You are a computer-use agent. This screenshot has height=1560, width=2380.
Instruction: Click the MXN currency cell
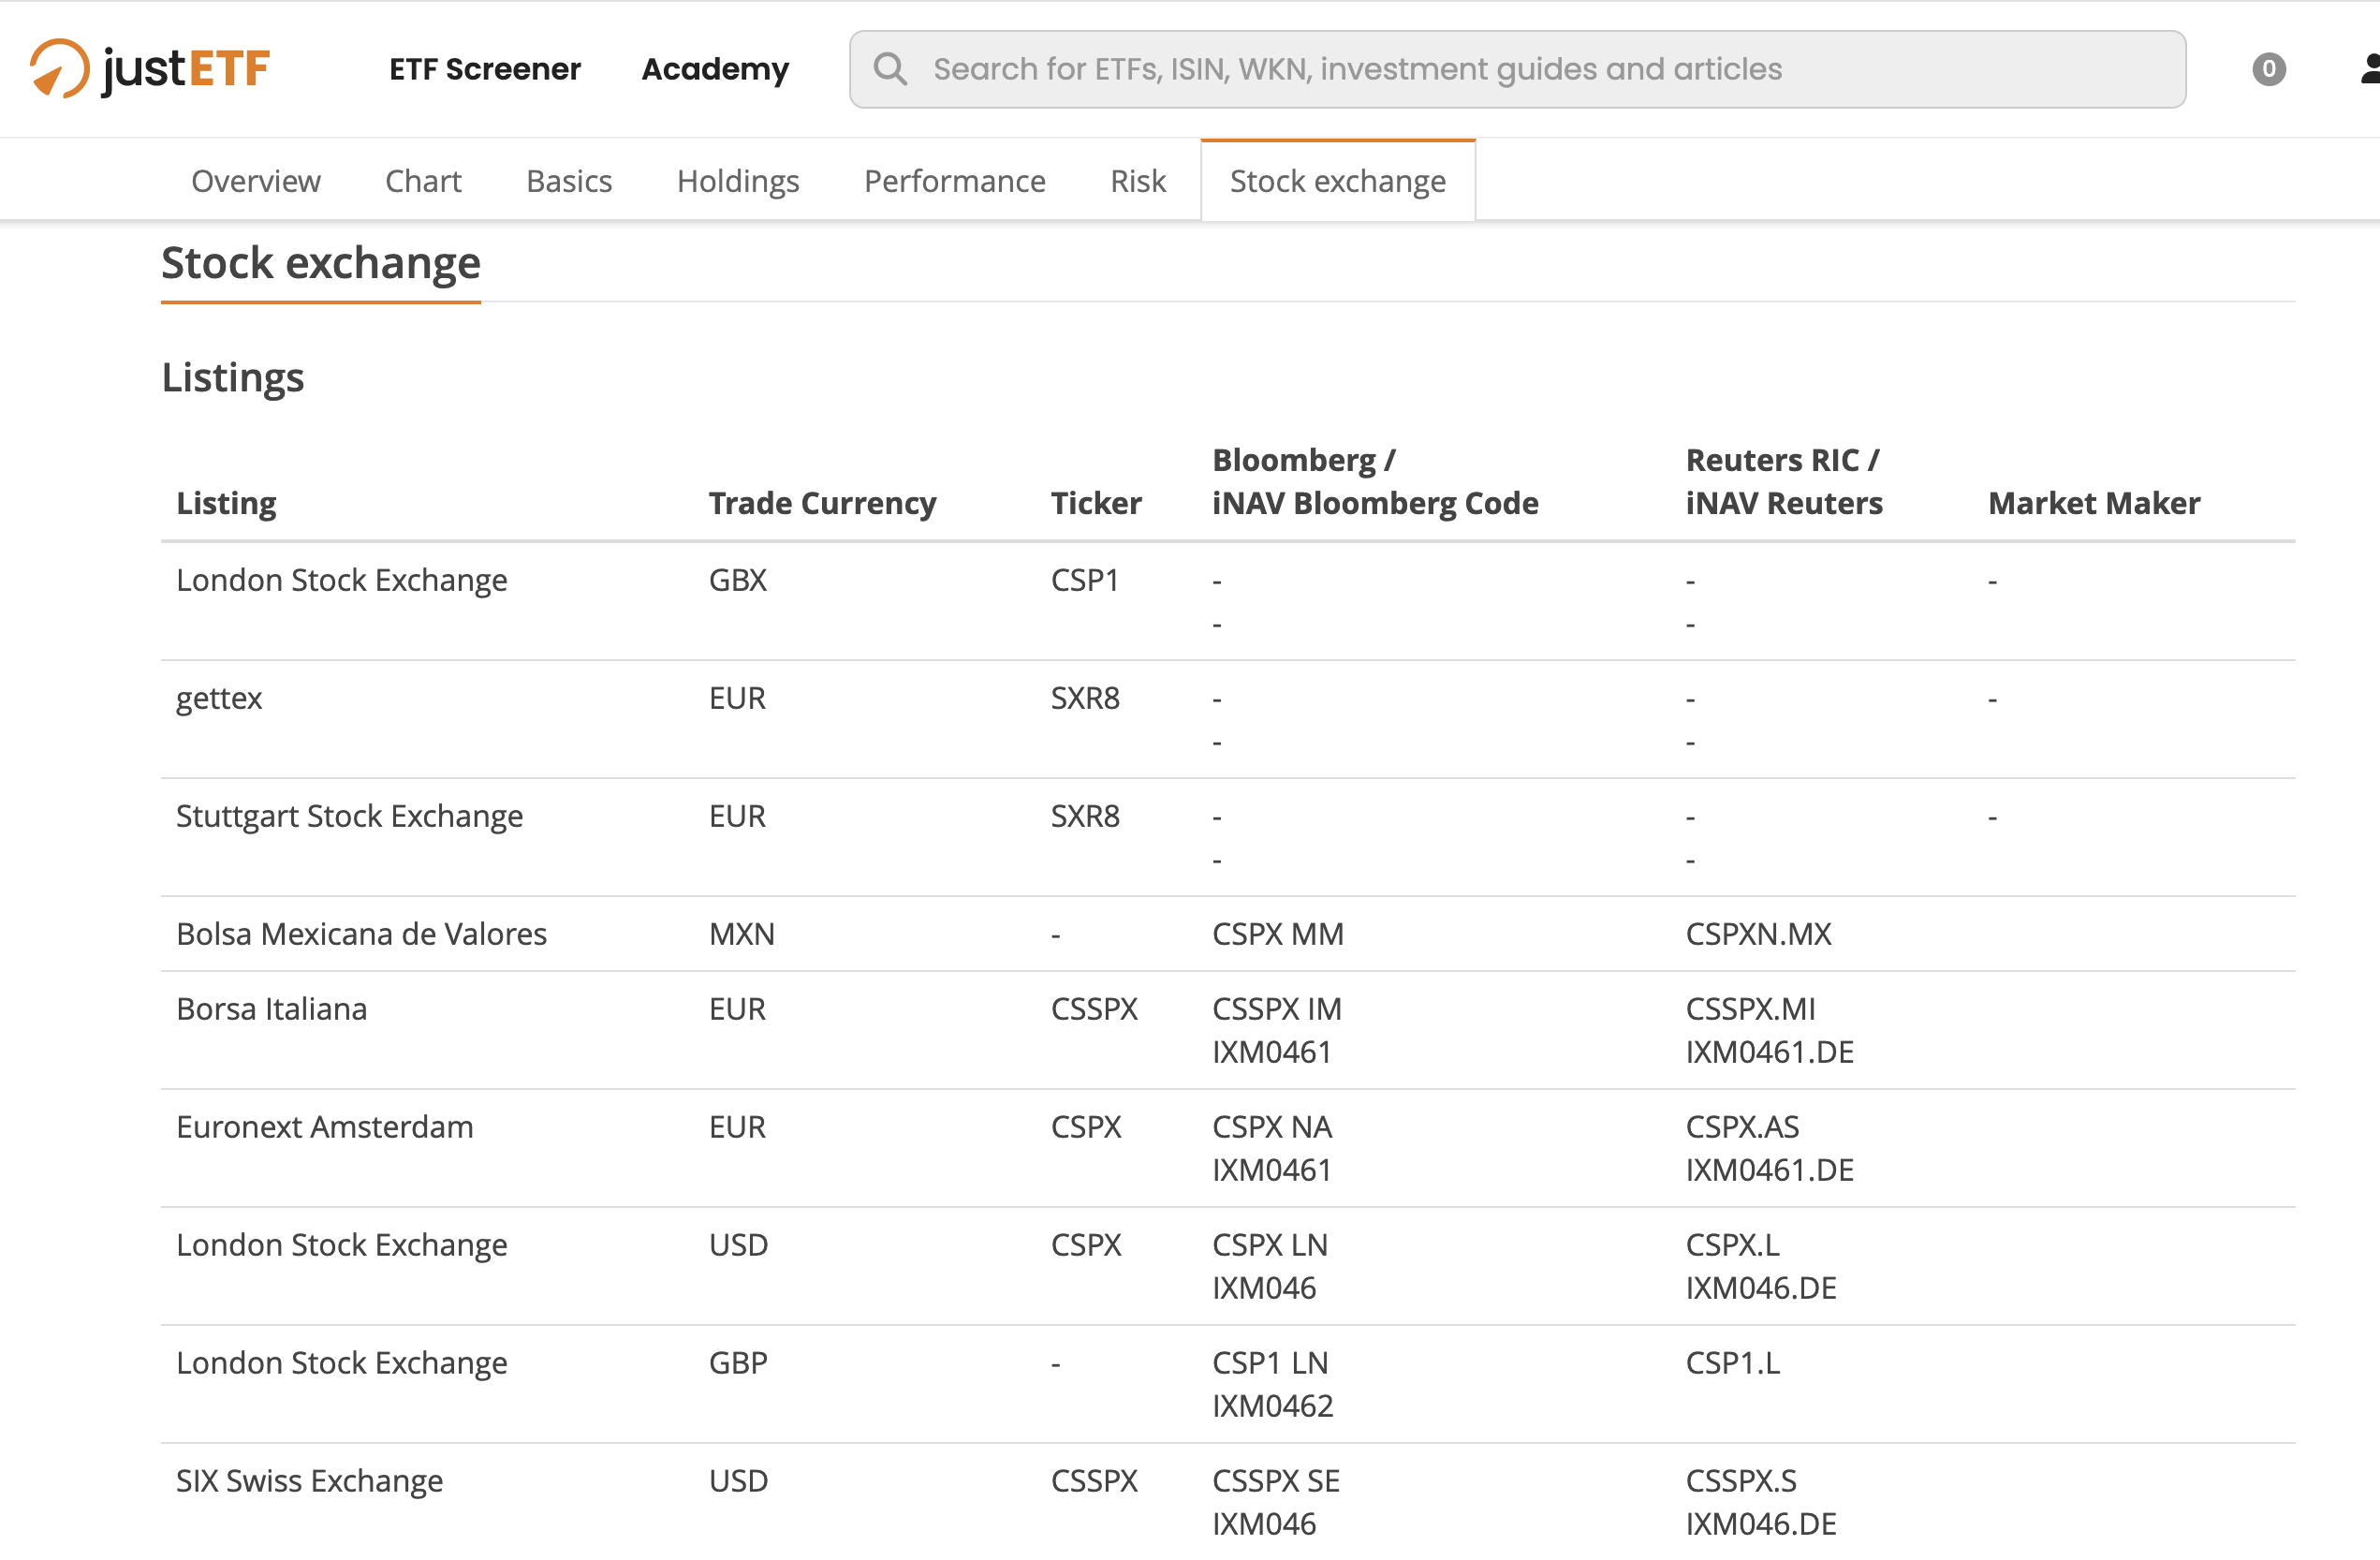click(742, 934)
